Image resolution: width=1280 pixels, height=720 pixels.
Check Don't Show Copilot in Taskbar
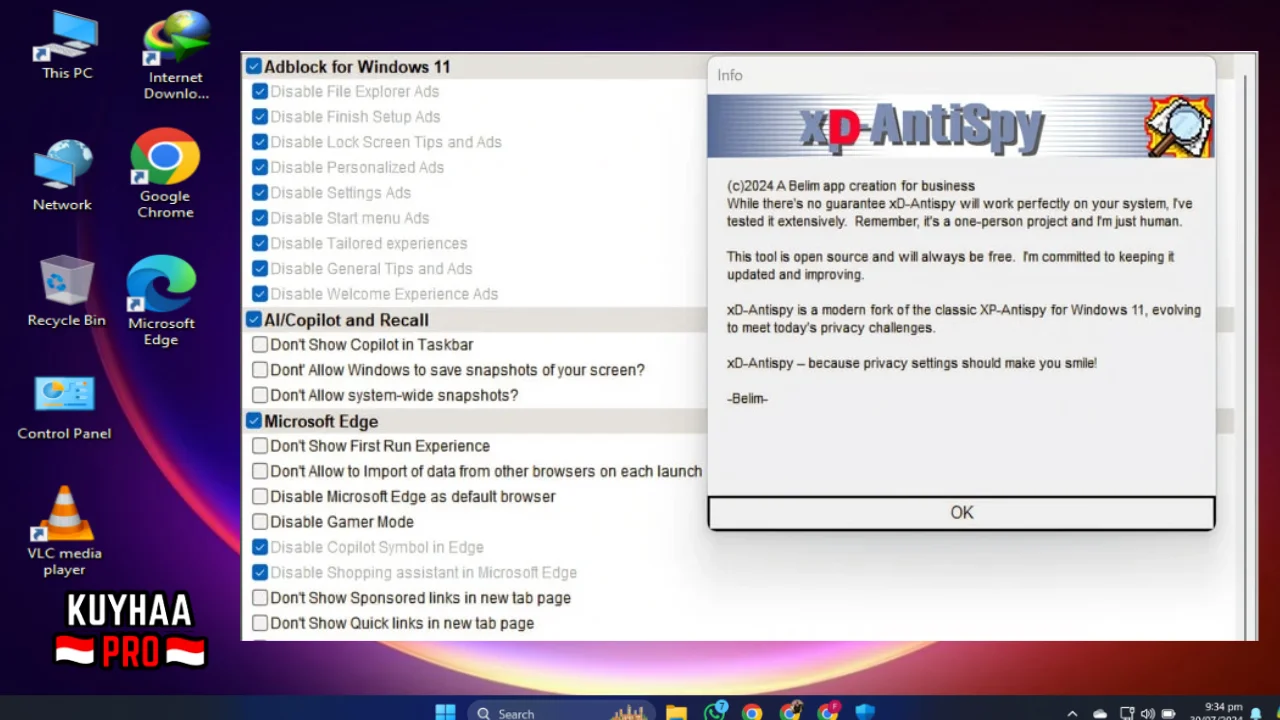click(x=260, y=345)
